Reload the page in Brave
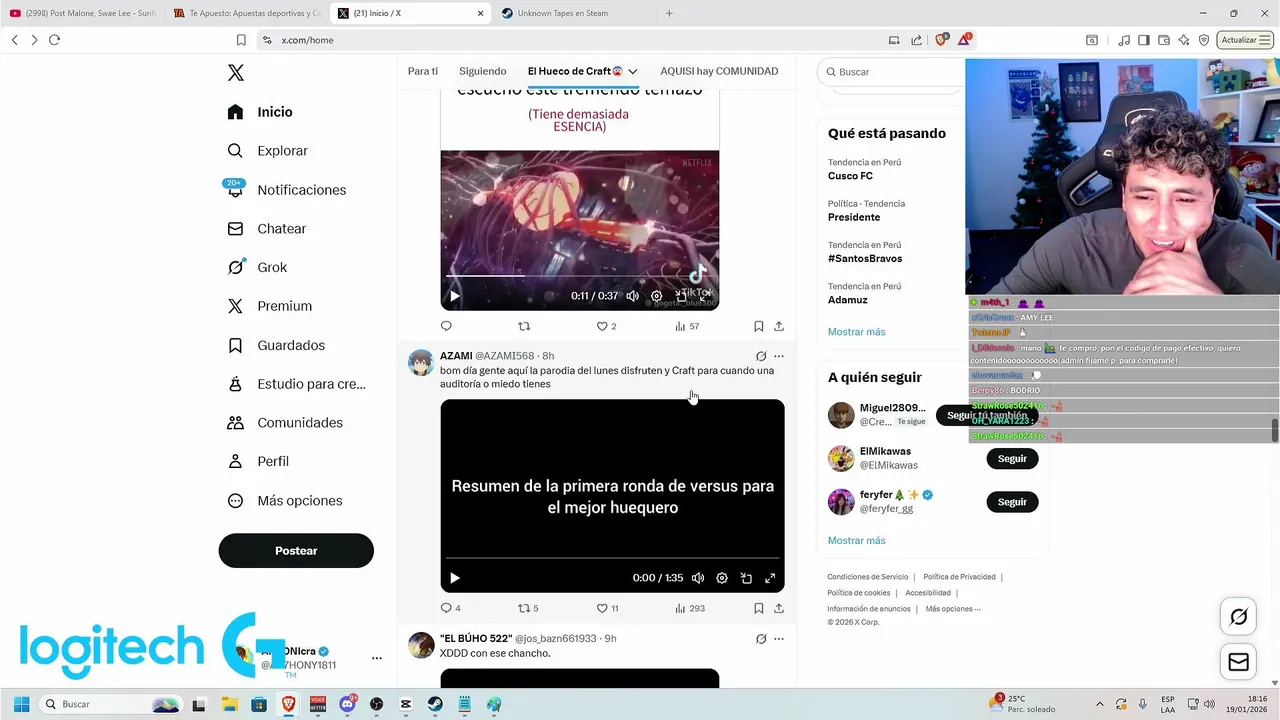This screenshot has height=720, width=1280. [54, 40]
